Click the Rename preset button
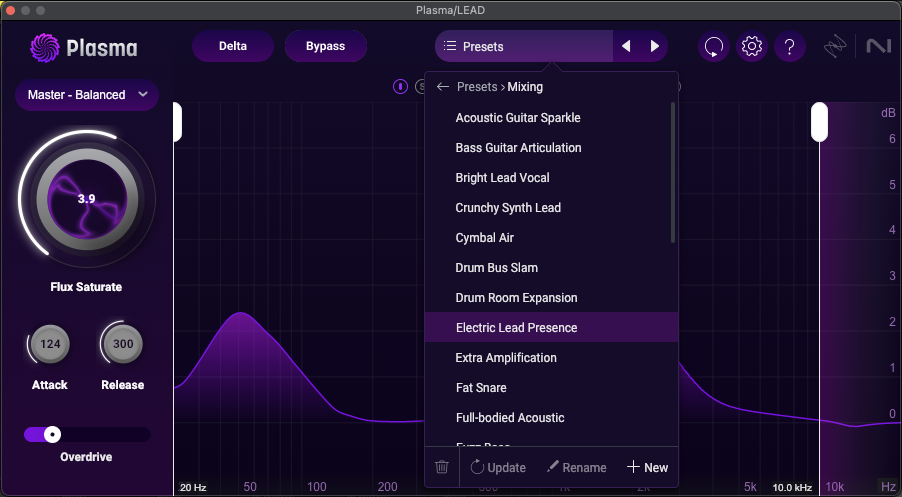This screenshot has width=902, height=497. pyautogui.click(x=576, y=467)
